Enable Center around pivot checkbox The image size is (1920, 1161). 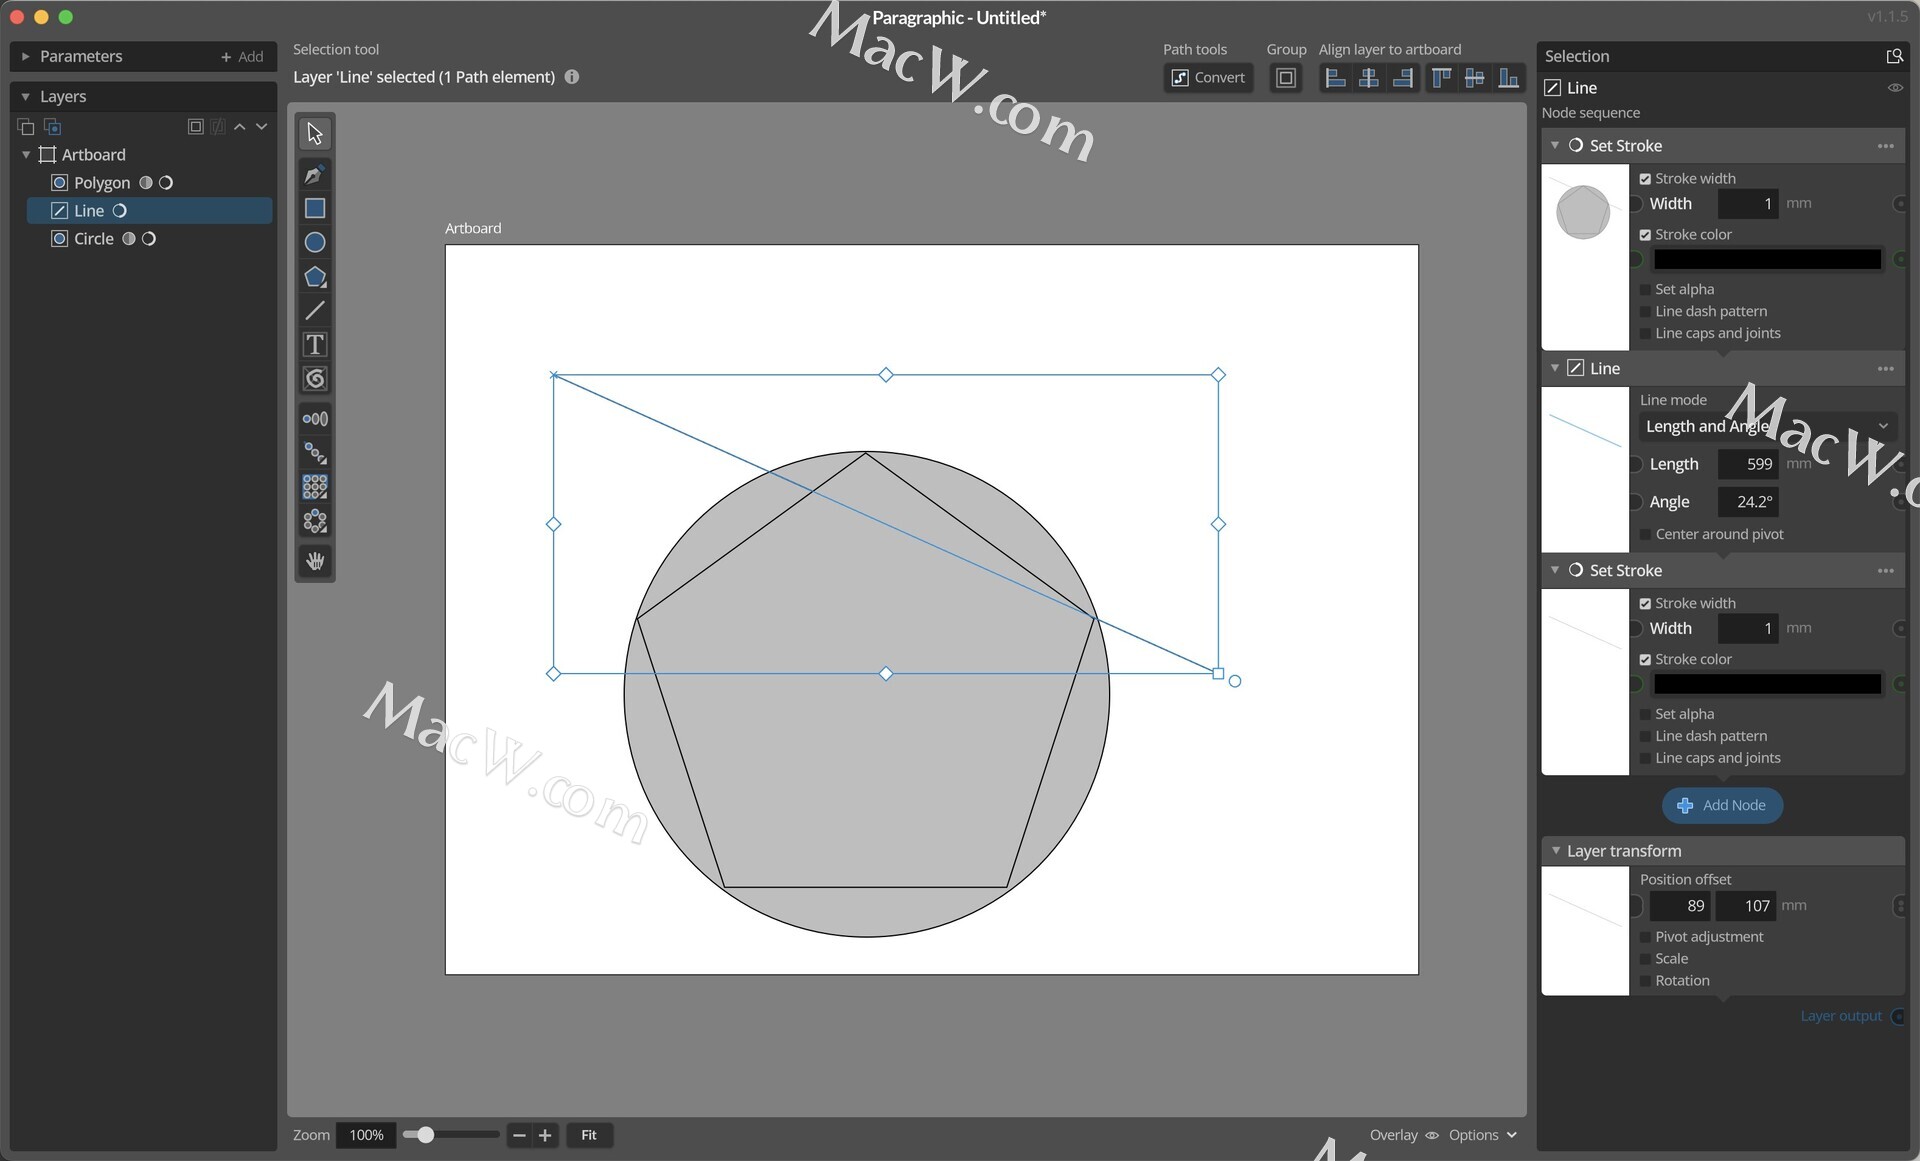pos(1645,535)
